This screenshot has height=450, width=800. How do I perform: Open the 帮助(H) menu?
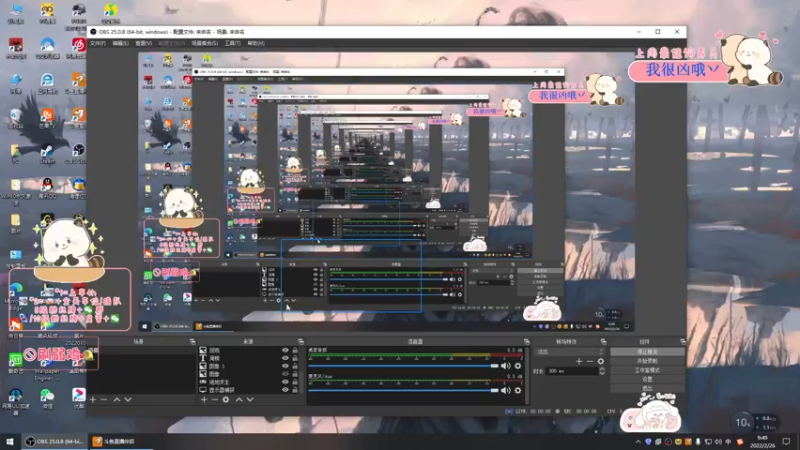256,43
